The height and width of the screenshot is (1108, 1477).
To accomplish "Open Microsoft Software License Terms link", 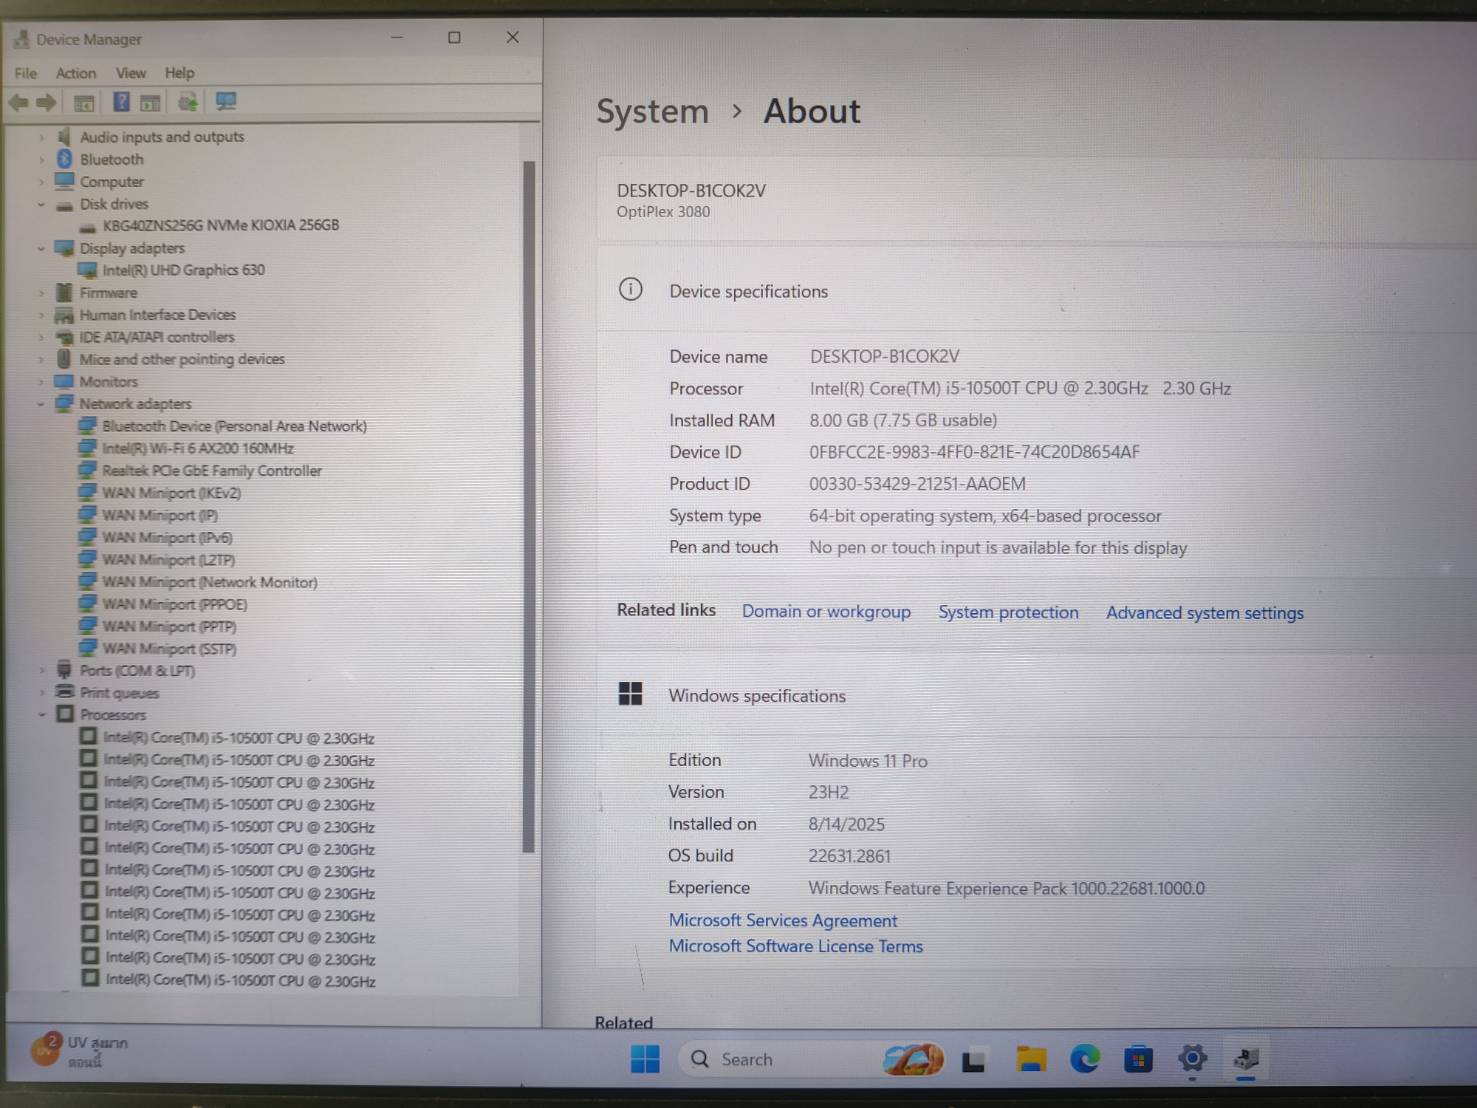I will coord(796,946).
